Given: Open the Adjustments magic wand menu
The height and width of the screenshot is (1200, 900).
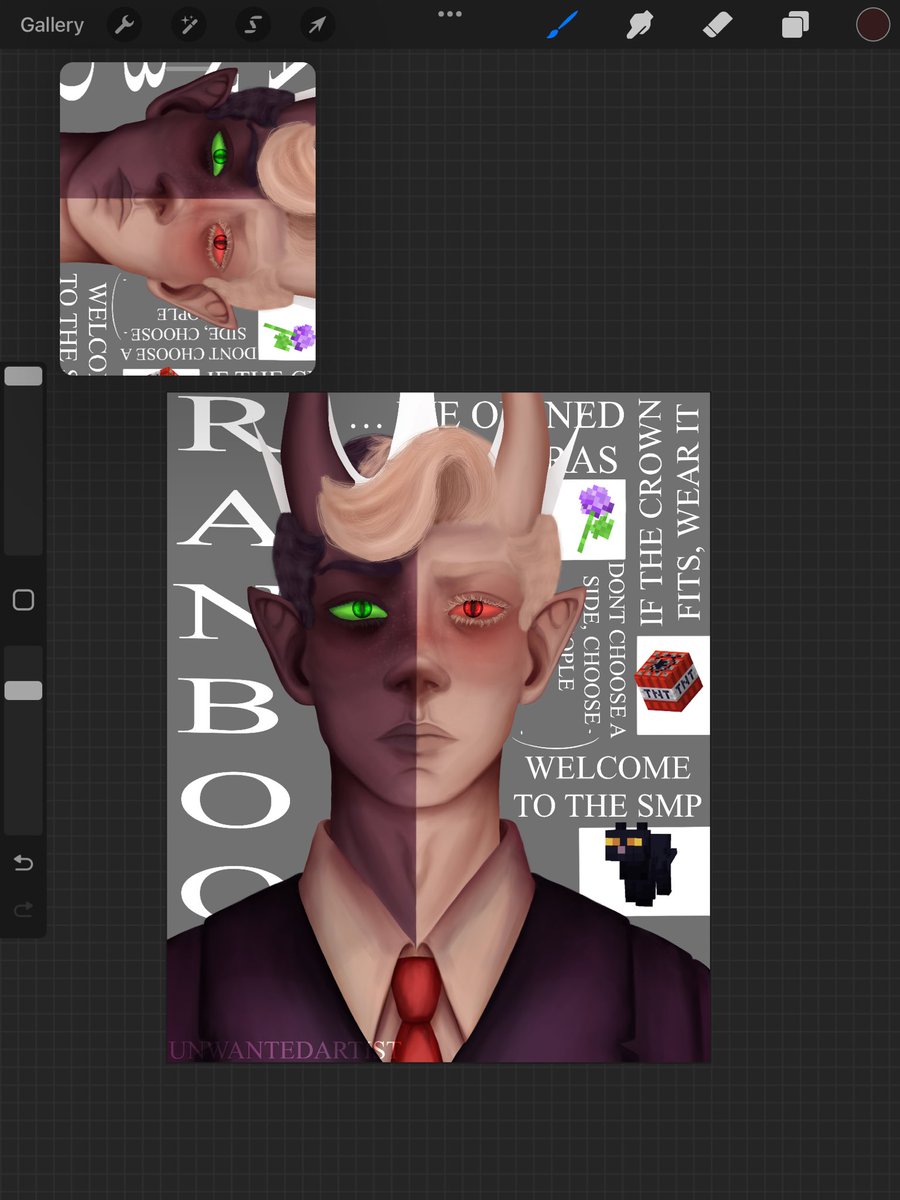Looking at the screenshot, I should 188,25.
